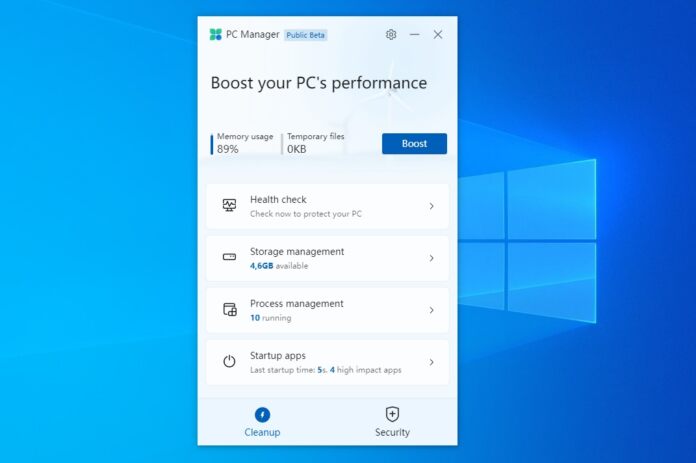Image resolution: width=696 pixels, height=463 pixels.
Task: Minimize the PC Manager window
Action: click(x=415, y=35)
